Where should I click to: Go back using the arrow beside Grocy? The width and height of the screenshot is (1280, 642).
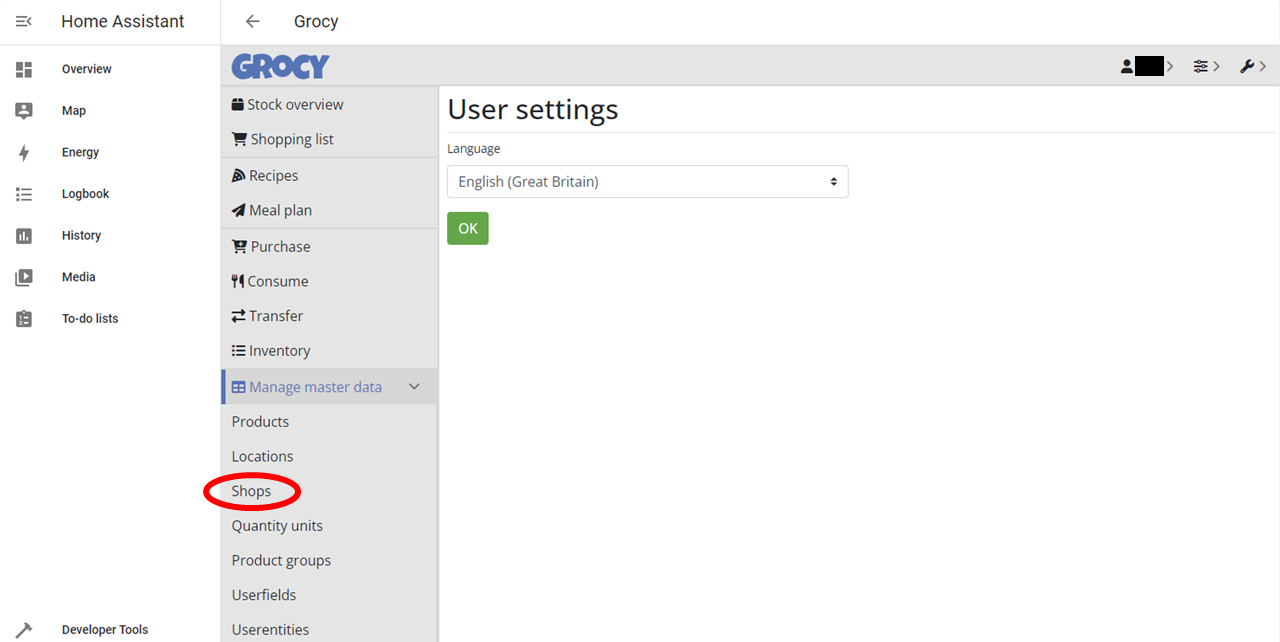click(252, 21)
